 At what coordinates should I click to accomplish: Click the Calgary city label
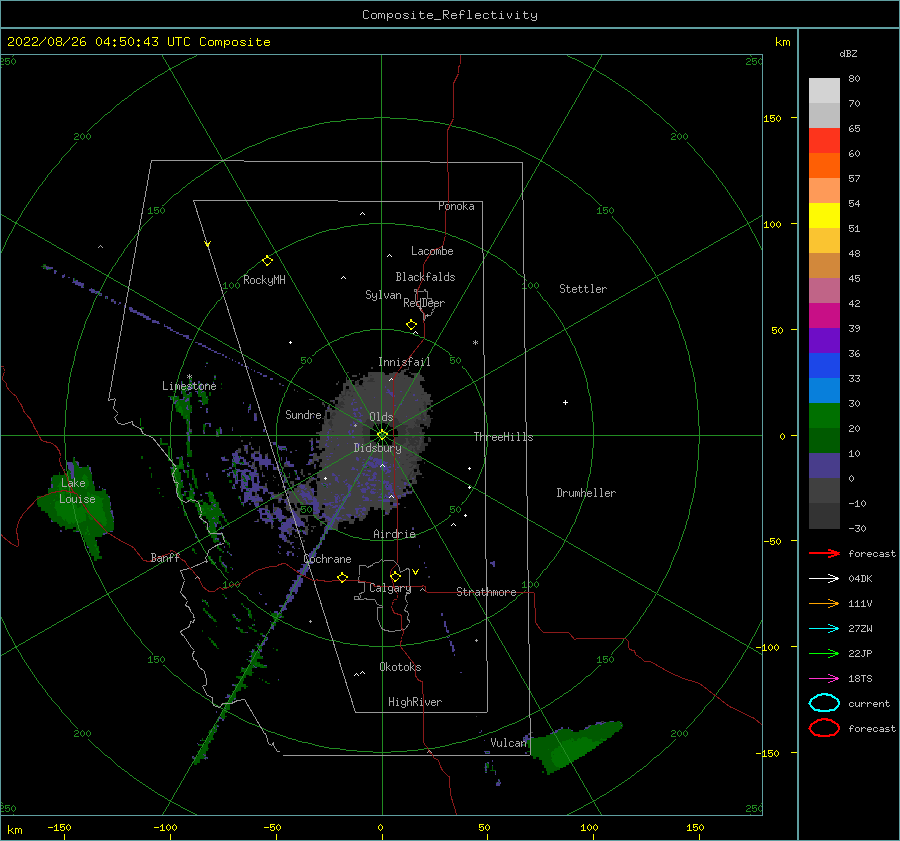coord(390,588)
